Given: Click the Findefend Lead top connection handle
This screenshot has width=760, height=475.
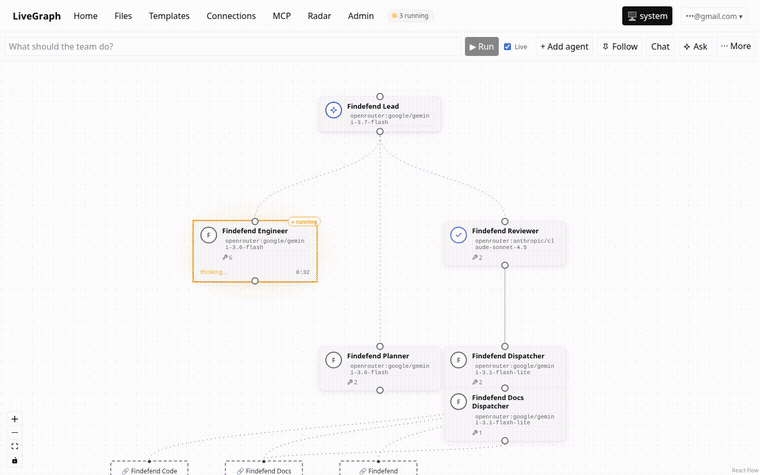Looking at the screenshot, I should 380,96.
